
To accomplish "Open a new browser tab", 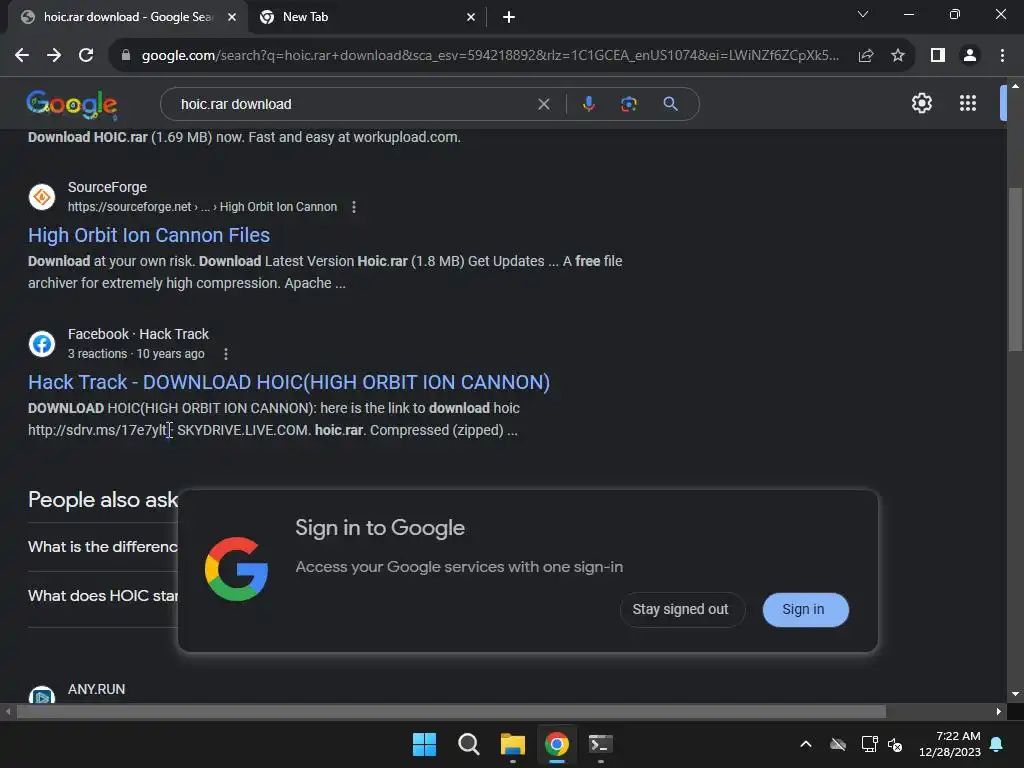I will tap(509, 18).
